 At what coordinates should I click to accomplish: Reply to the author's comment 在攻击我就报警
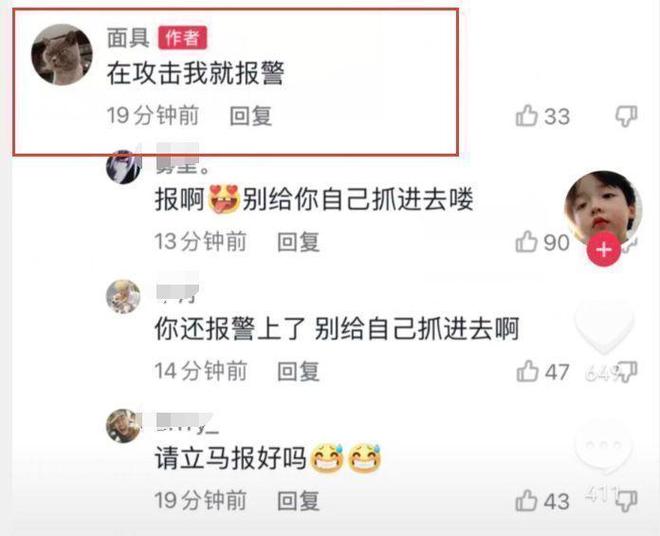tap(251, 116)
